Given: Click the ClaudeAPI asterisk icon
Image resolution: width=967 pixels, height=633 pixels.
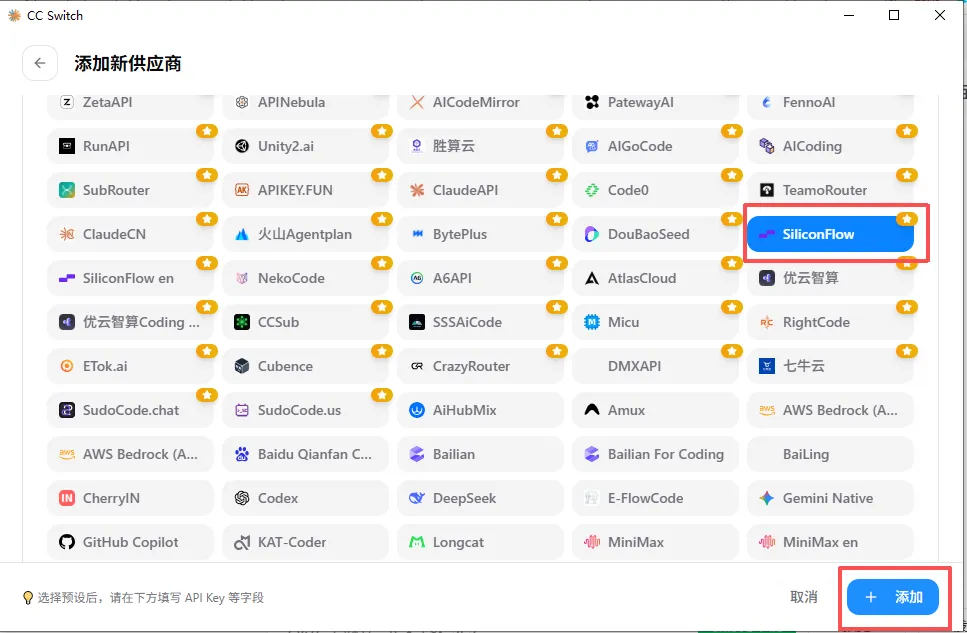Looking at the screenshot, I should [x=417, y=190].
